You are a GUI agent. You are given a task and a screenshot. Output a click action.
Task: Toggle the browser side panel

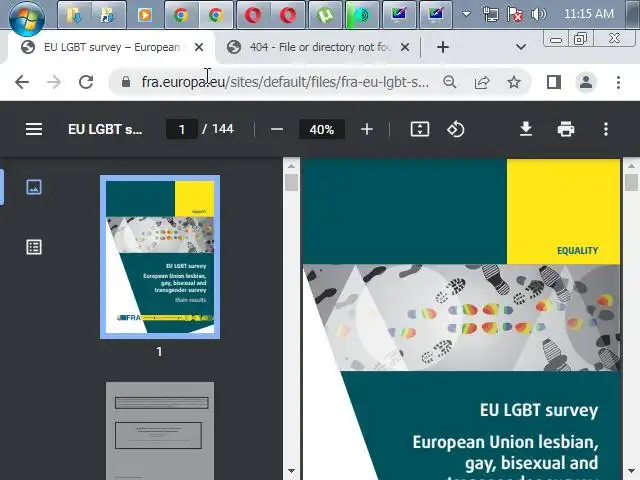tap(553, 82)
